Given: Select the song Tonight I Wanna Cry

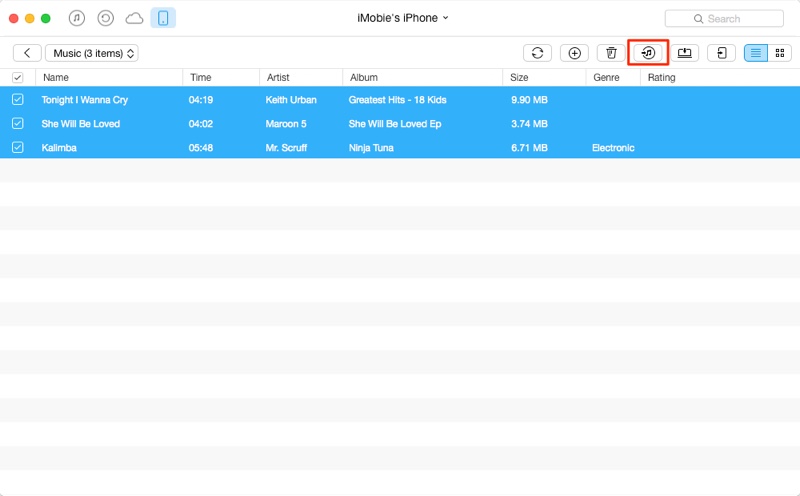Looking at the screenshot, I should coord(85,100).
